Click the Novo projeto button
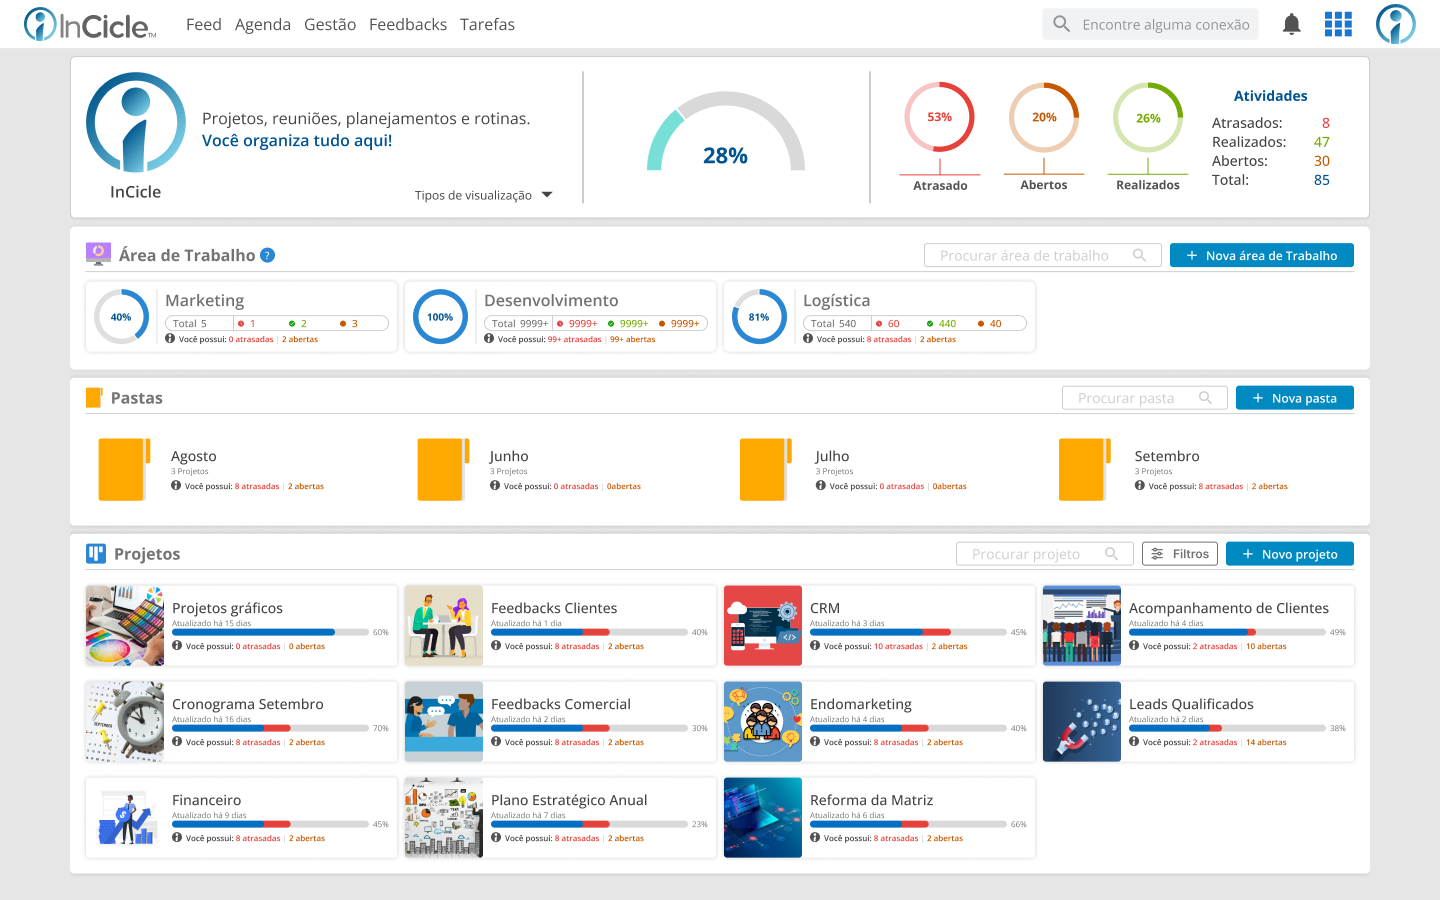The image size is (1440, 900). click(1290, 554)
